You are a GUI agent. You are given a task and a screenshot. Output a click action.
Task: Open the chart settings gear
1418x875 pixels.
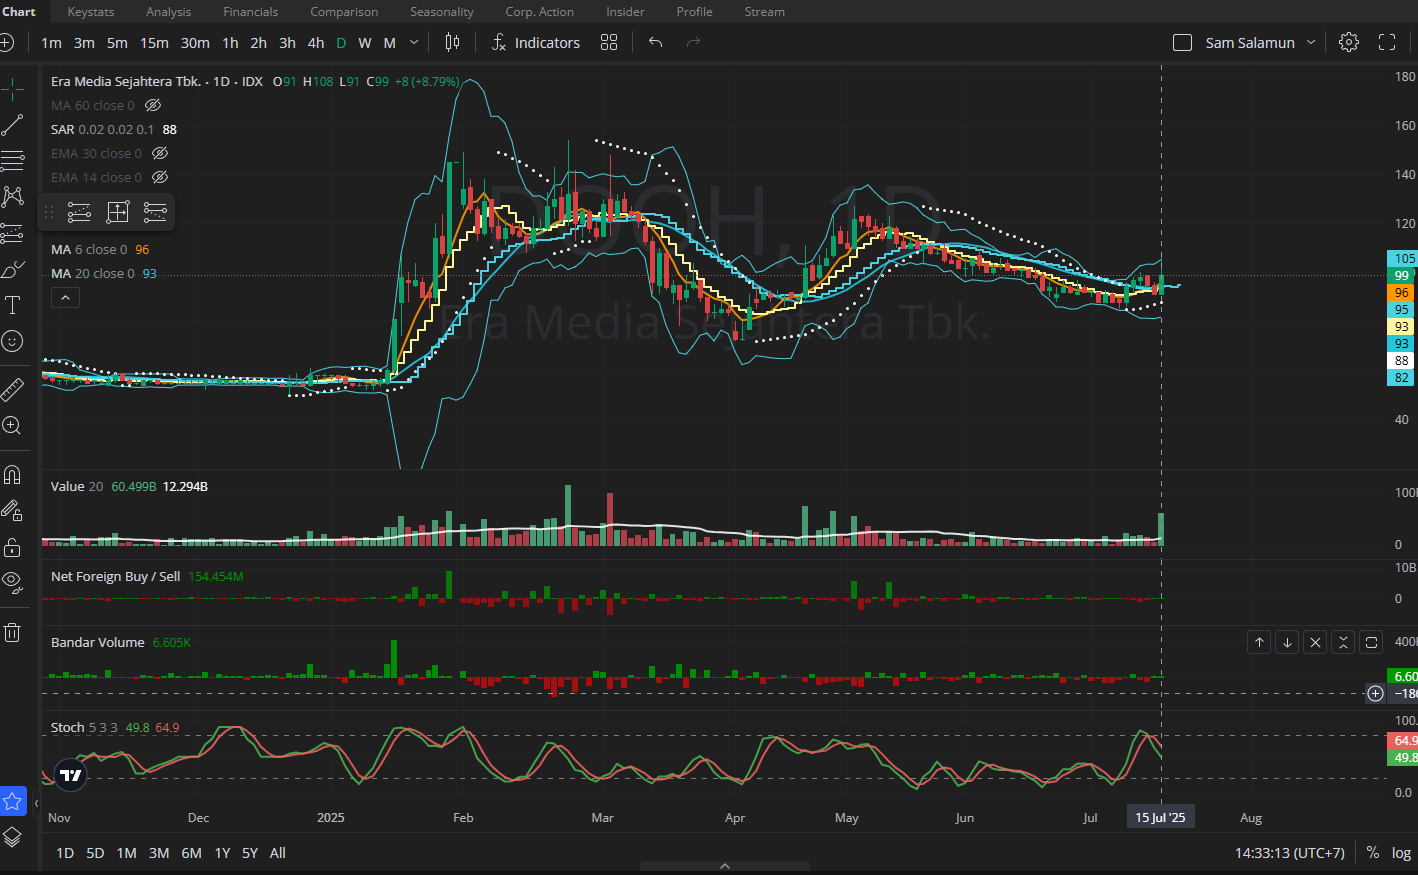tap(1349, 42)
